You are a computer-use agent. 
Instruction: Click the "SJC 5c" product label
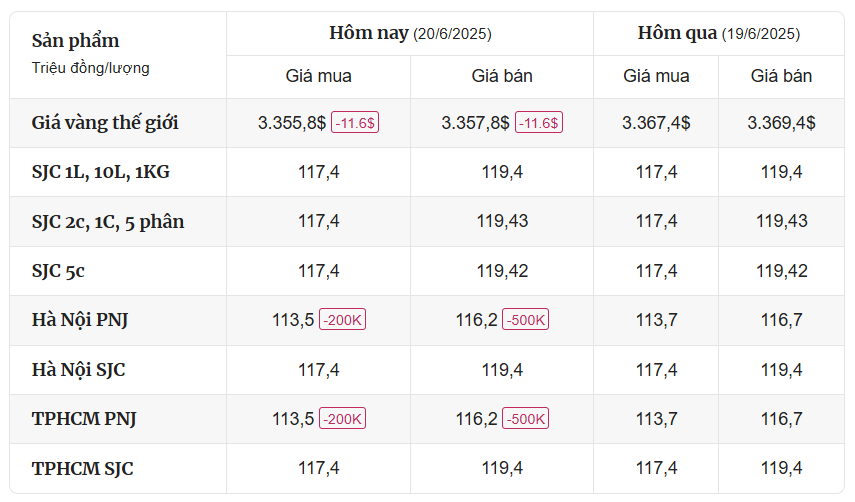[x=65, y=271]
